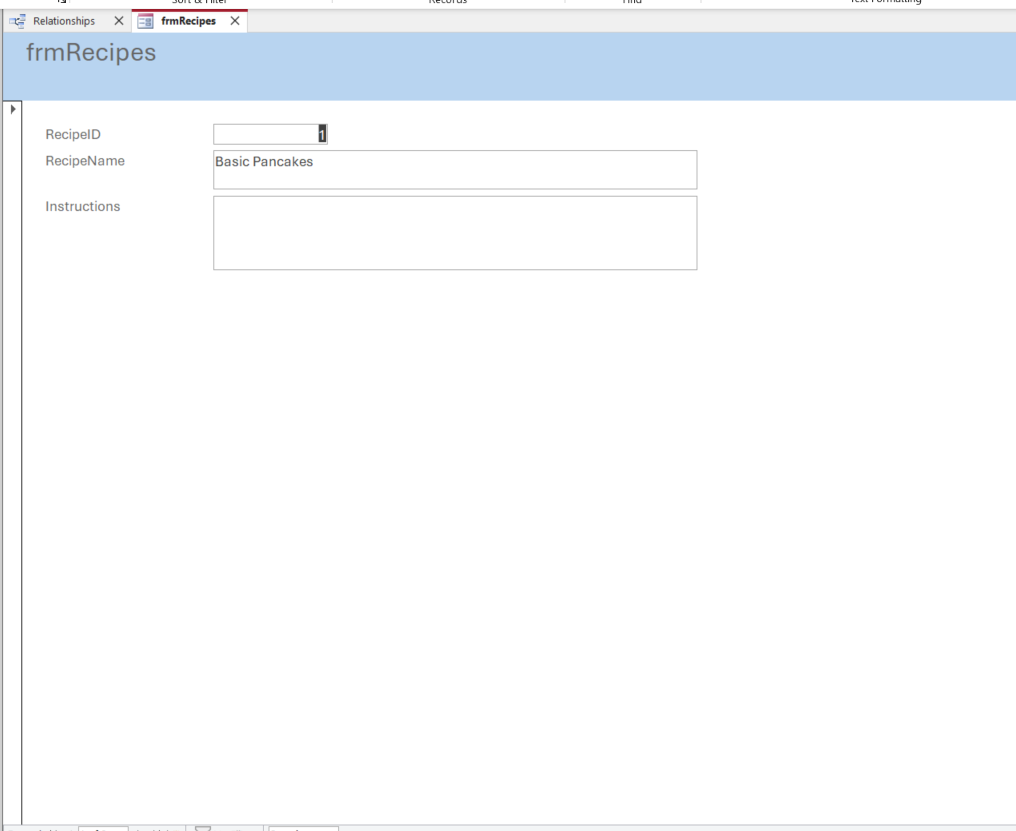The image size is (1016, 831).
Task: Select the RecipeName label
Action: point(85,161)
